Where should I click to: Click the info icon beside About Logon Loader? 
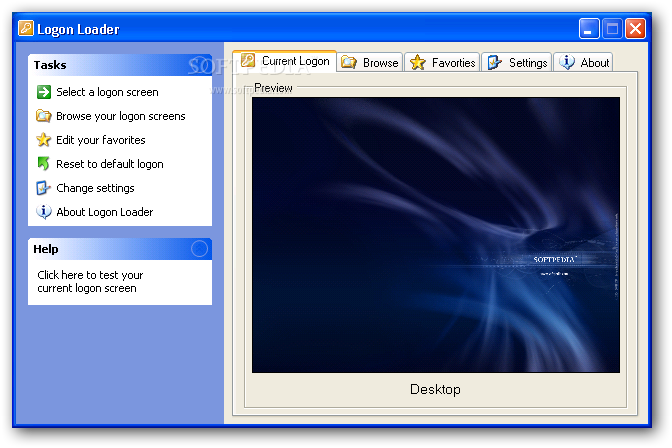coord(44,212)
